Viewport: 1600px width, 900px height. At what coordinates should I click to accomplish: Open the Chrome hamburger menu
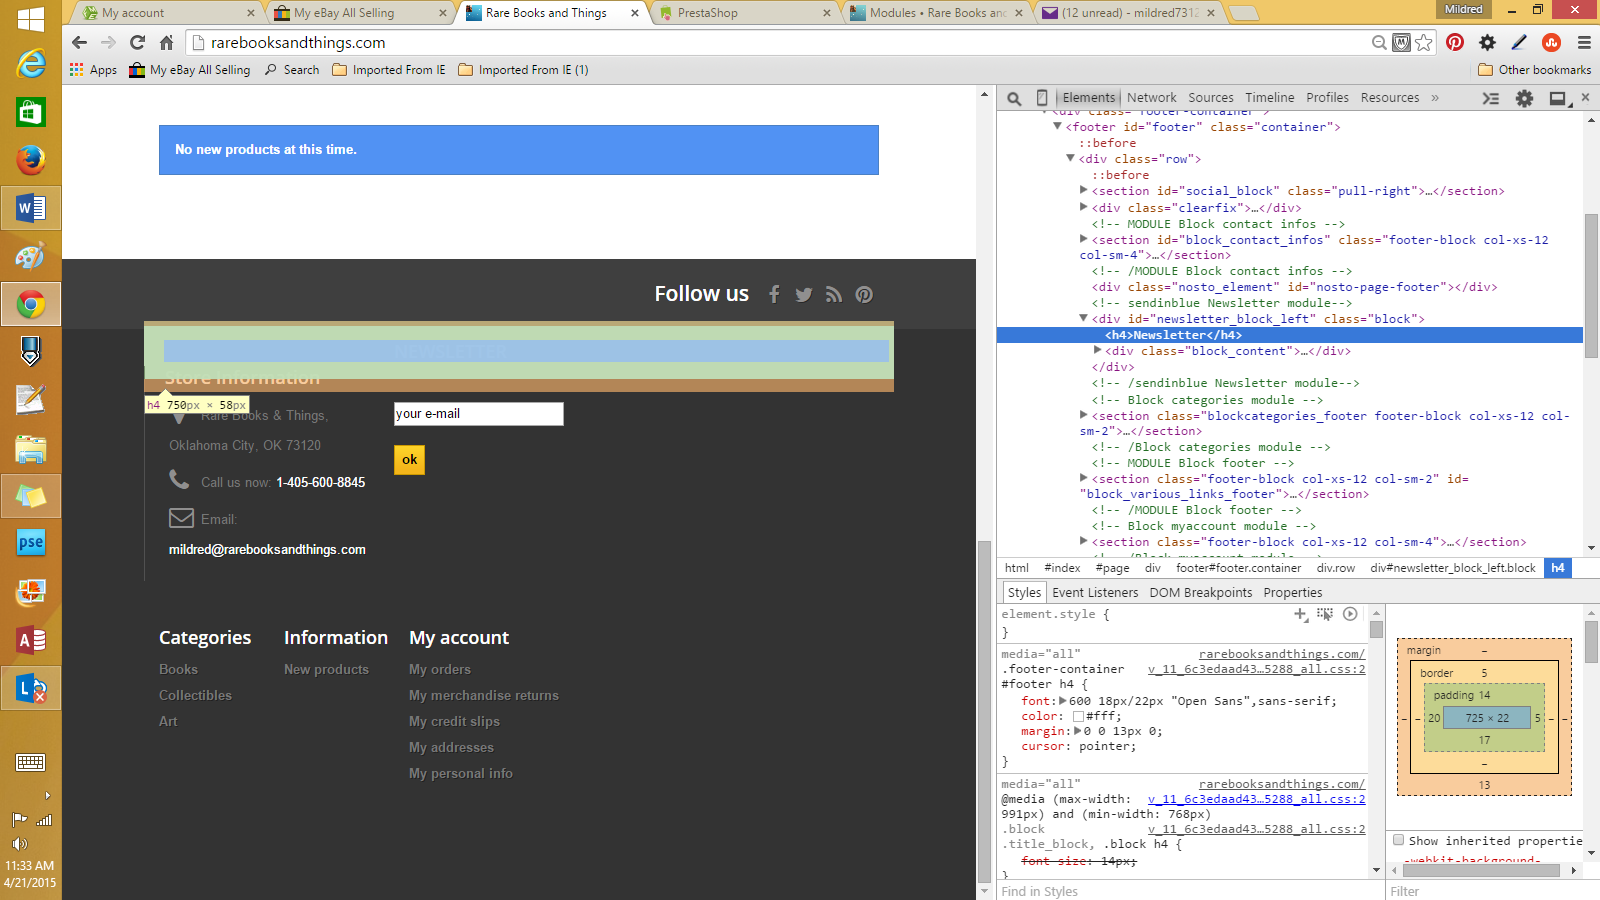pyautogui.click(x=1584, y=42)
